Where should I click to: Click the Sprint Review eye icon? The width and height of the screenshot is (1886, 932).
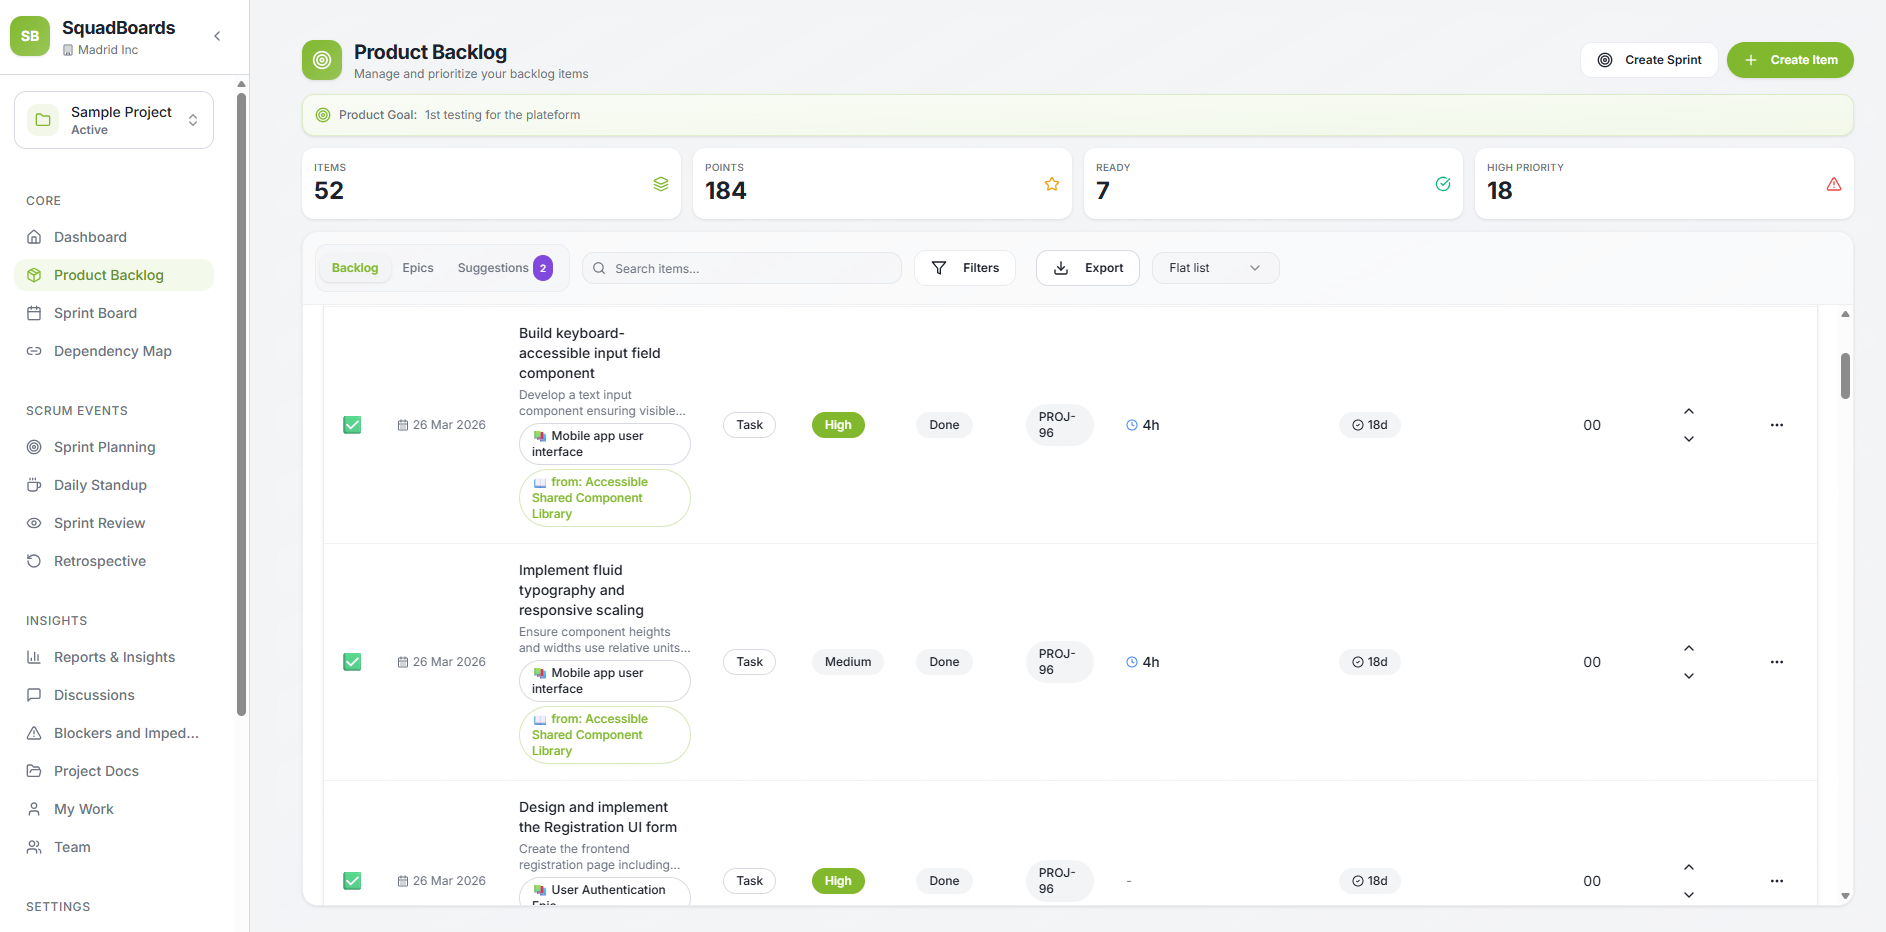pos(34,523)
